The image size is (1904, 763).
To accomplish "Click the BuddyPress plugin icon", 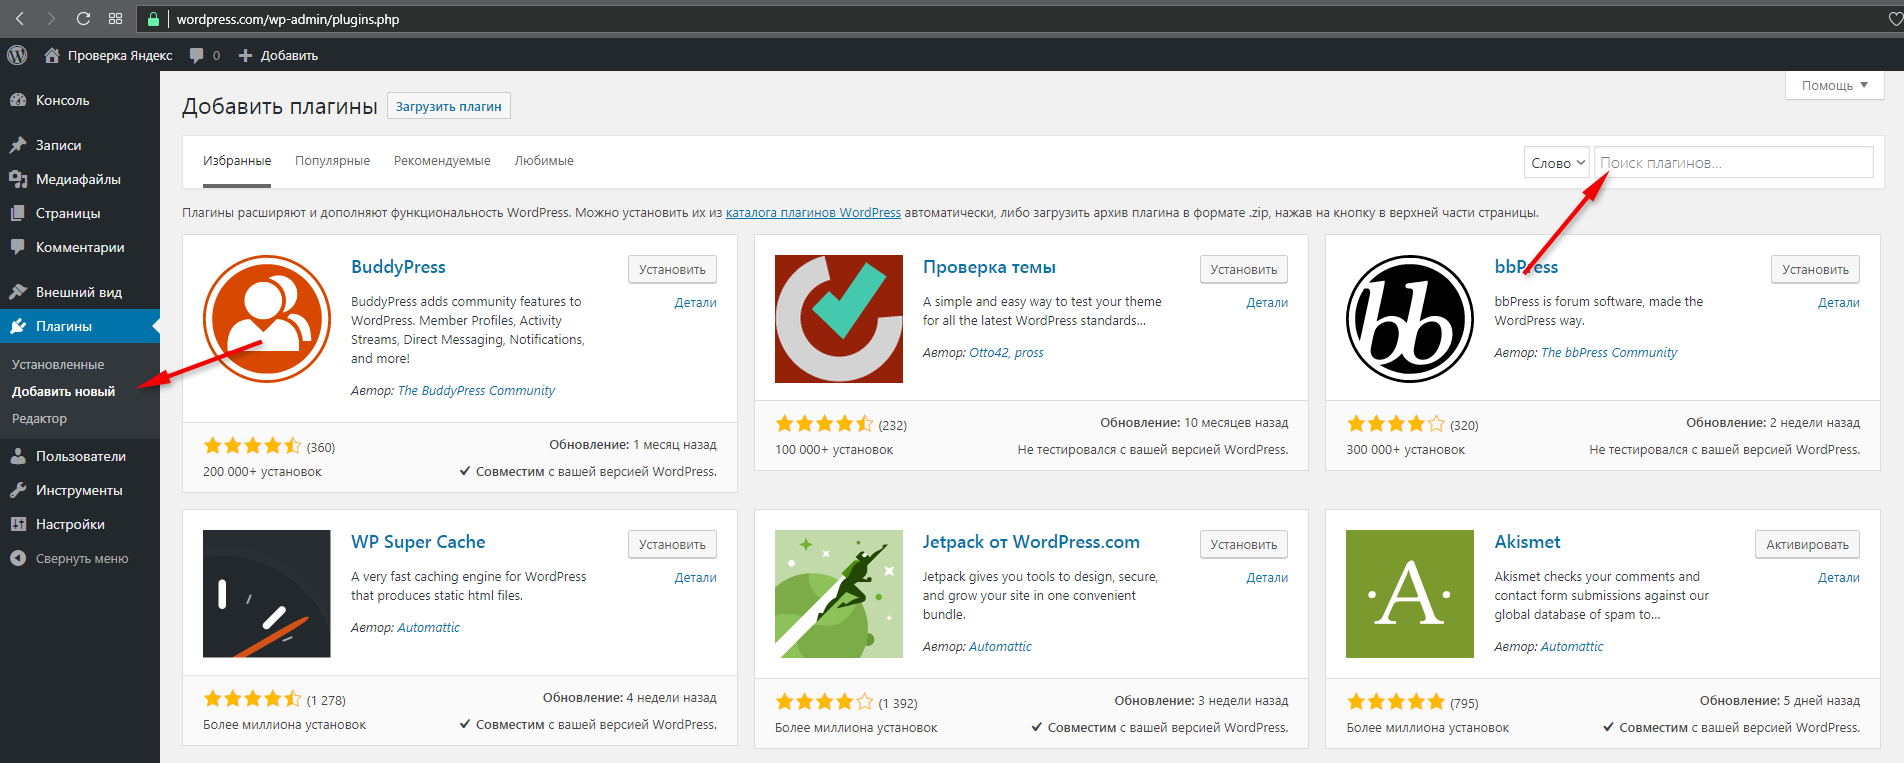I will point(267,319).
